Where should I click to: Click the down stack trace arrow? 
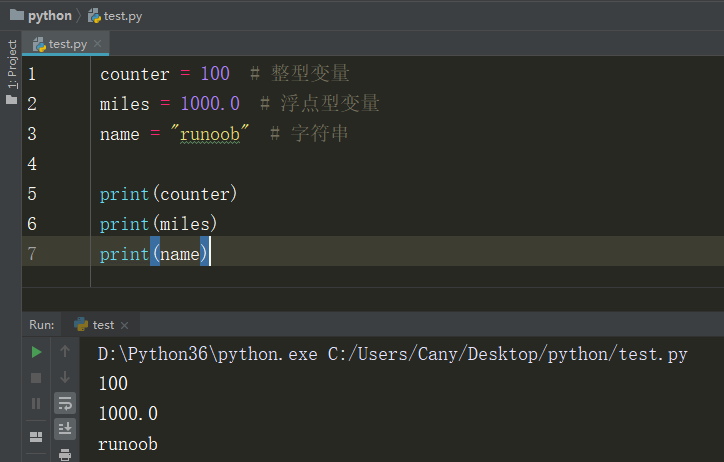point(65,377)
